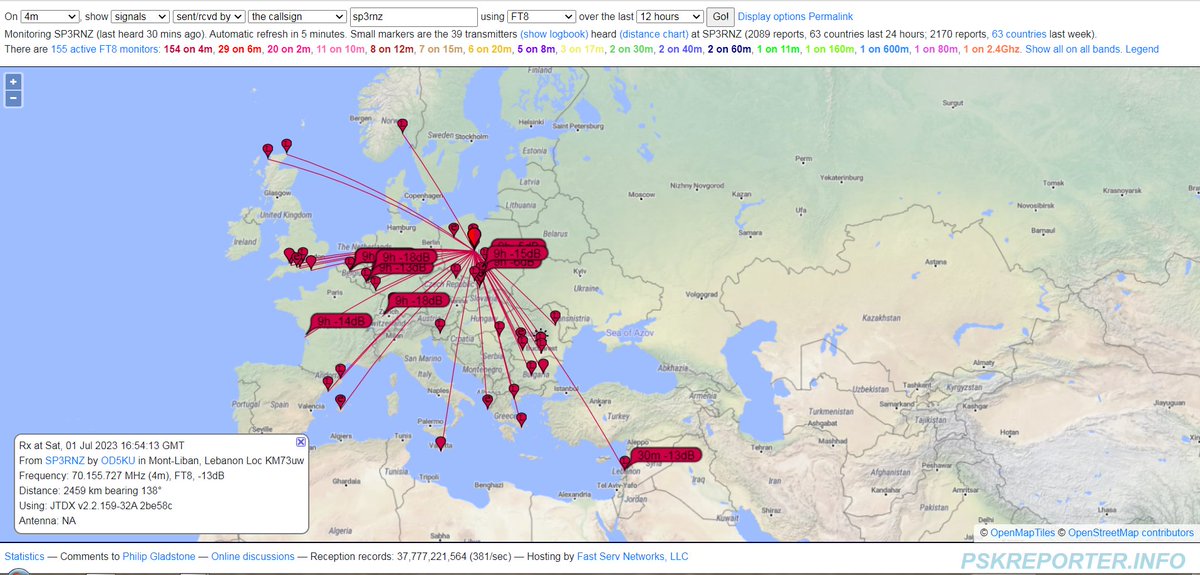Select the marker near Moldova
Screen dimensions: 1200x575
[555, 318]
